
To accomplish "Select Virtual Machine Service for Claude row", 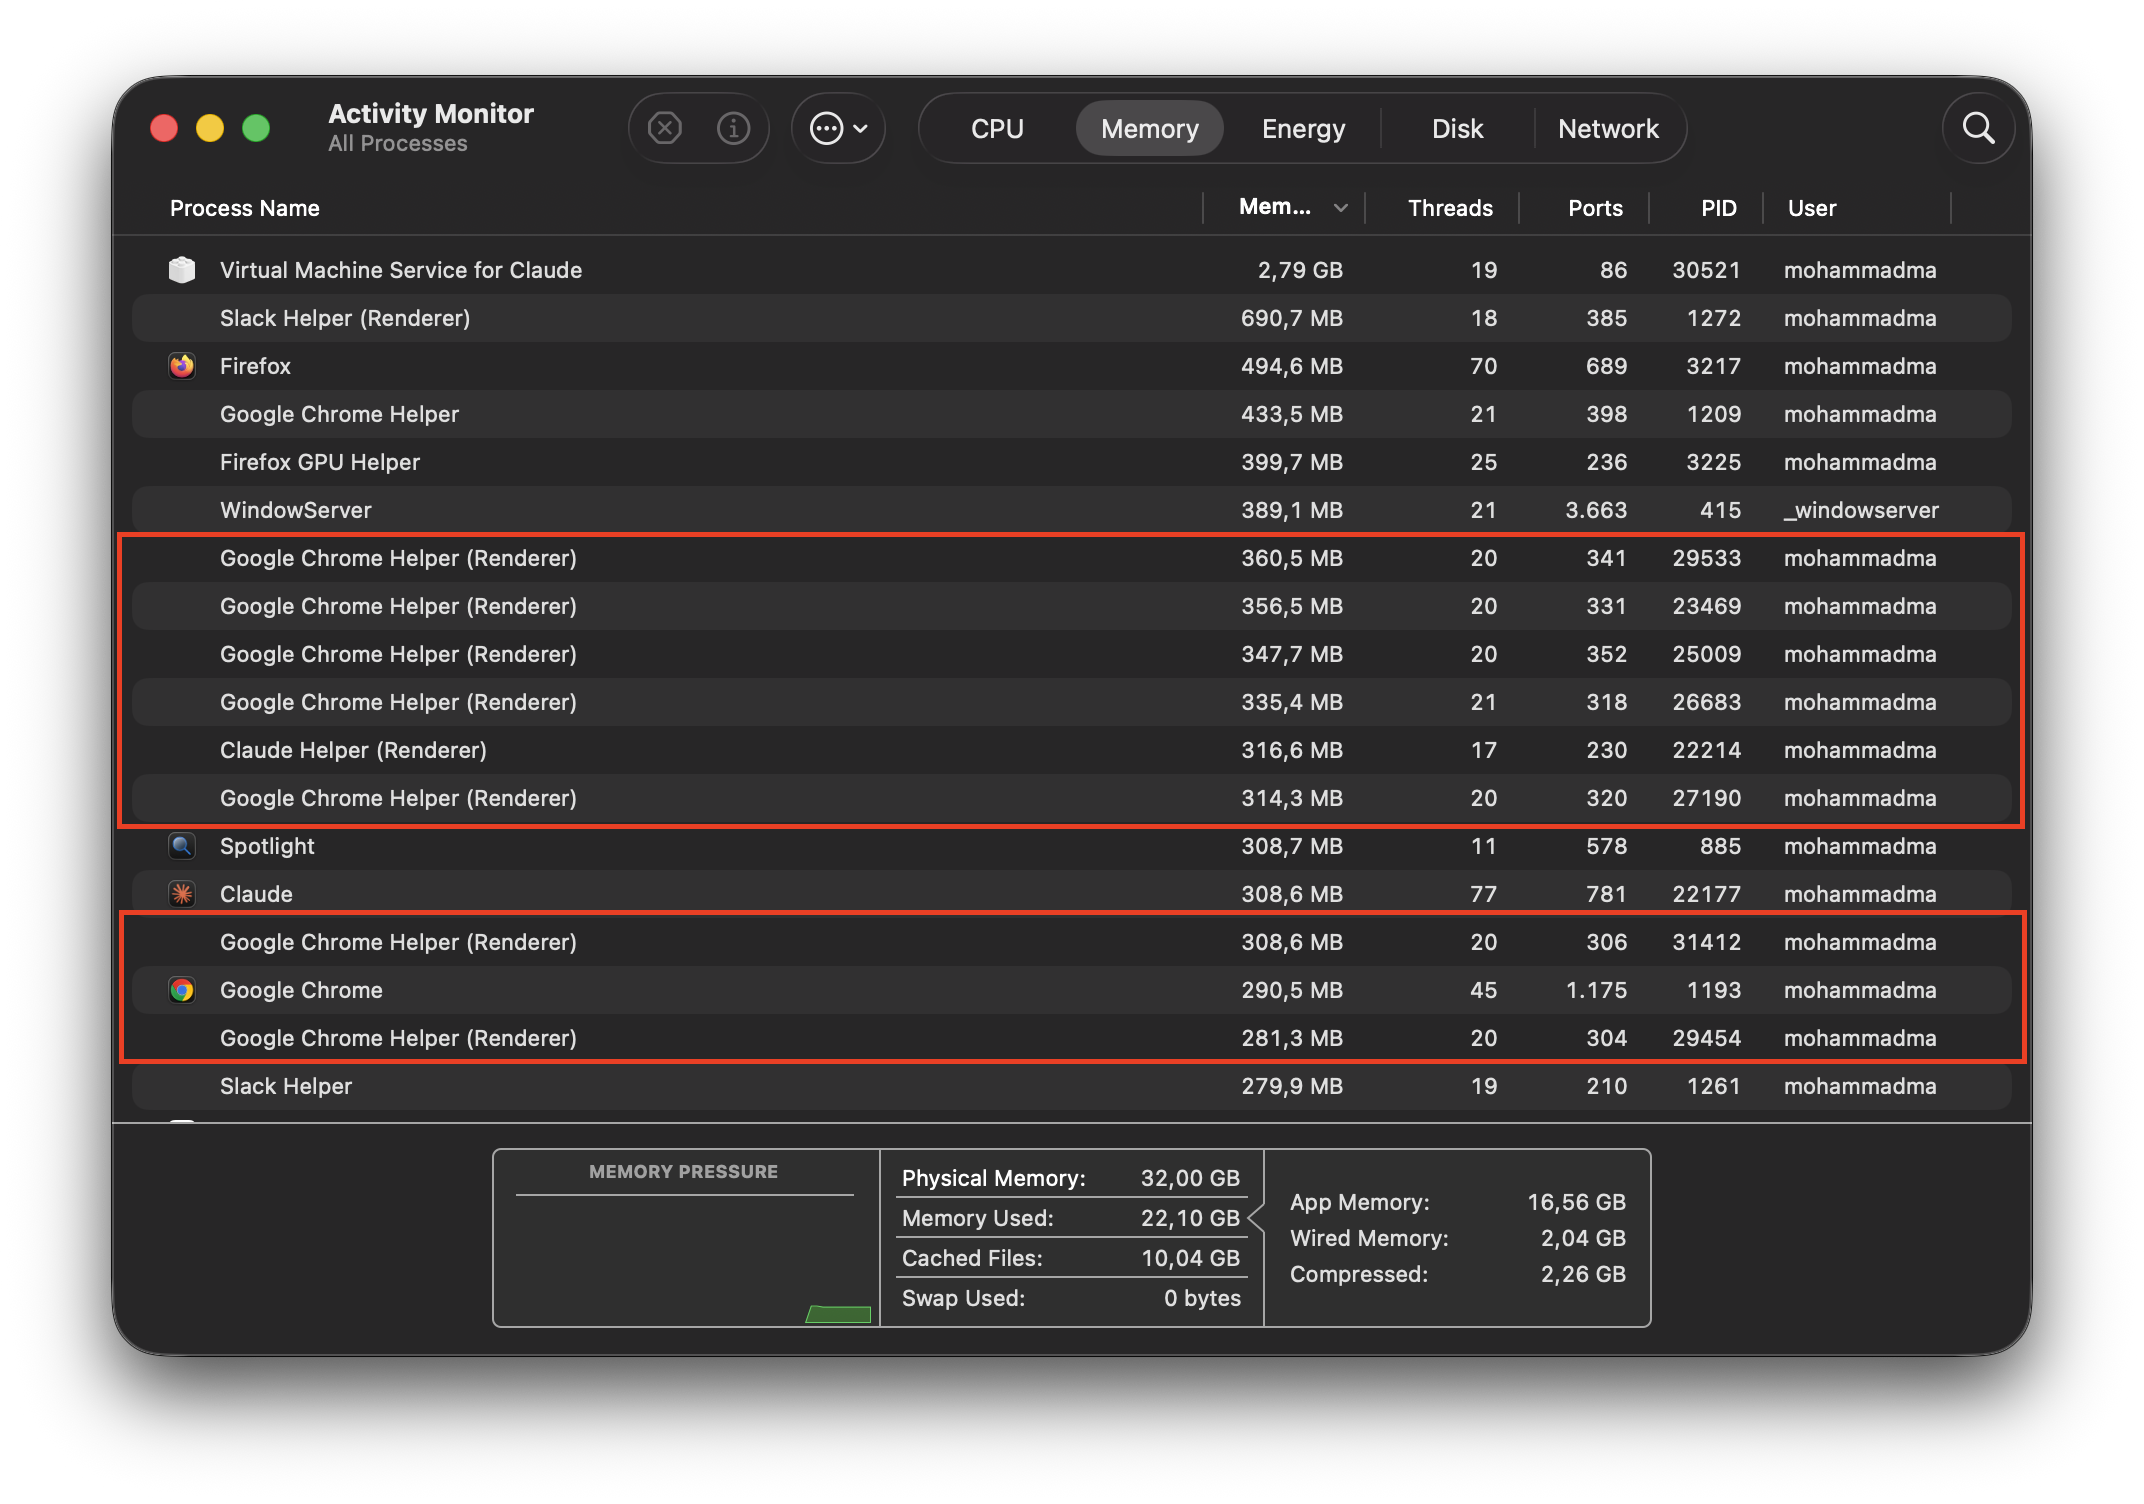I will [x=1072, y=270].
